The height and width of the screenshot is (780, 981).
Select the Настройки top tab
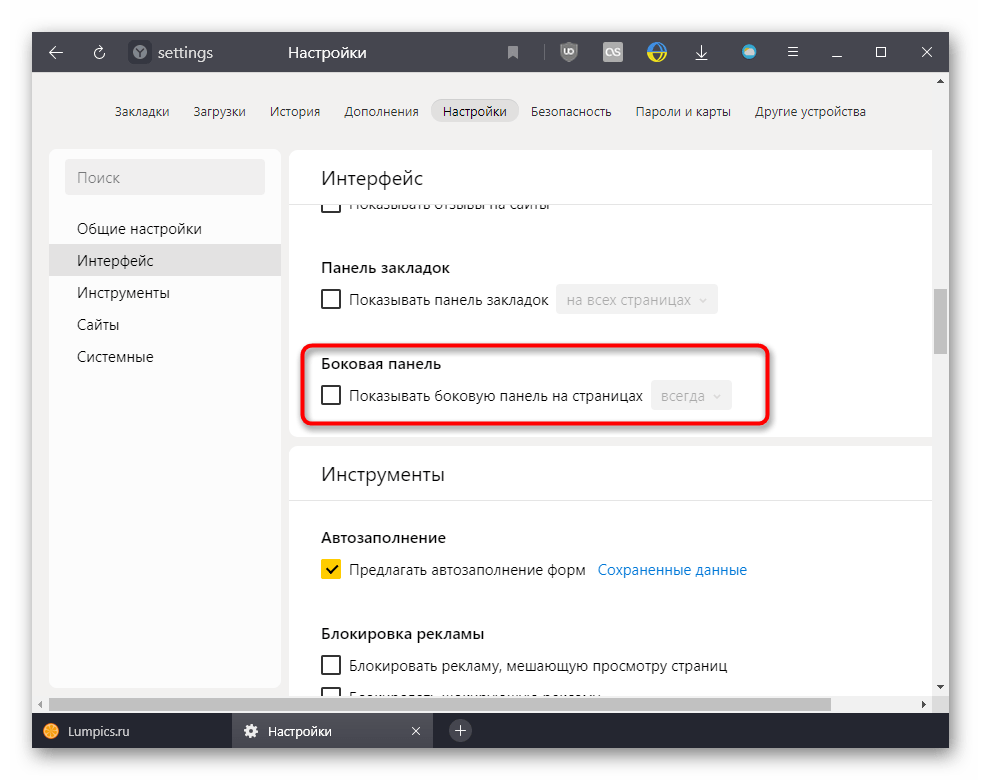pos(474,111)
